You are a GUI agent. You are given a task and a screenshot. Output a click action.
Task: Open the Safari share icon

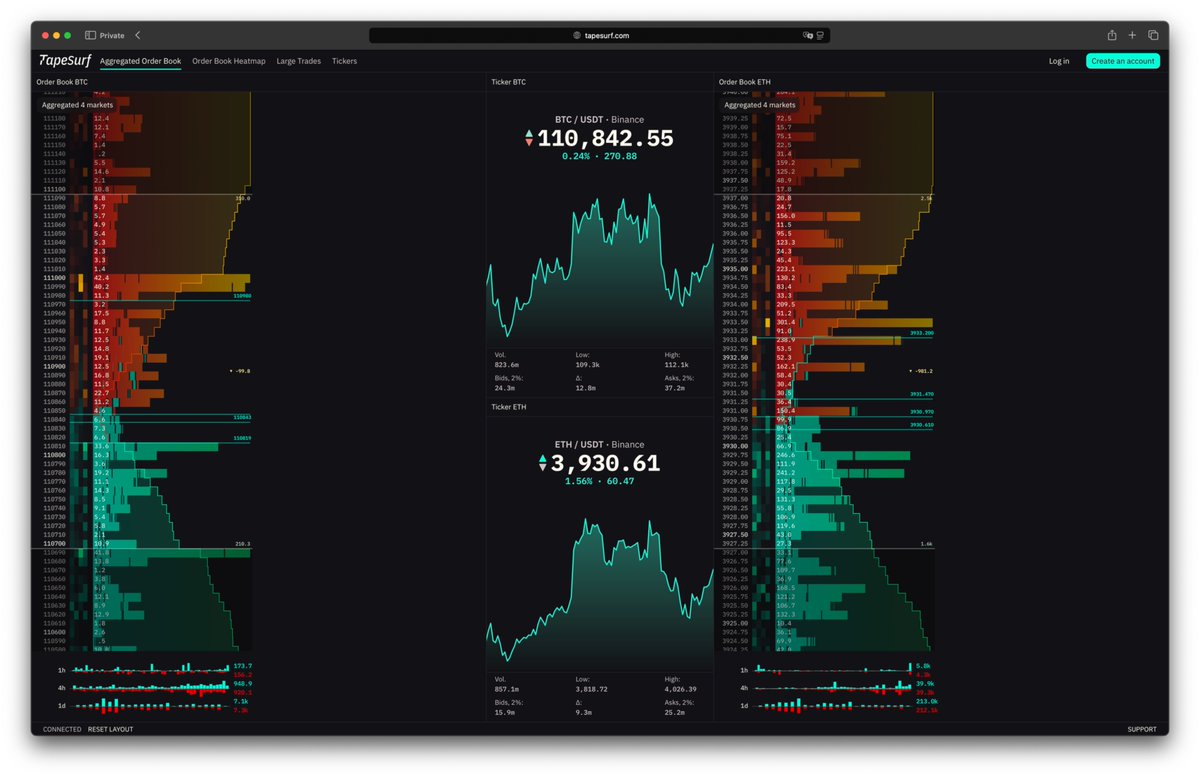[x=1111, y=35]
